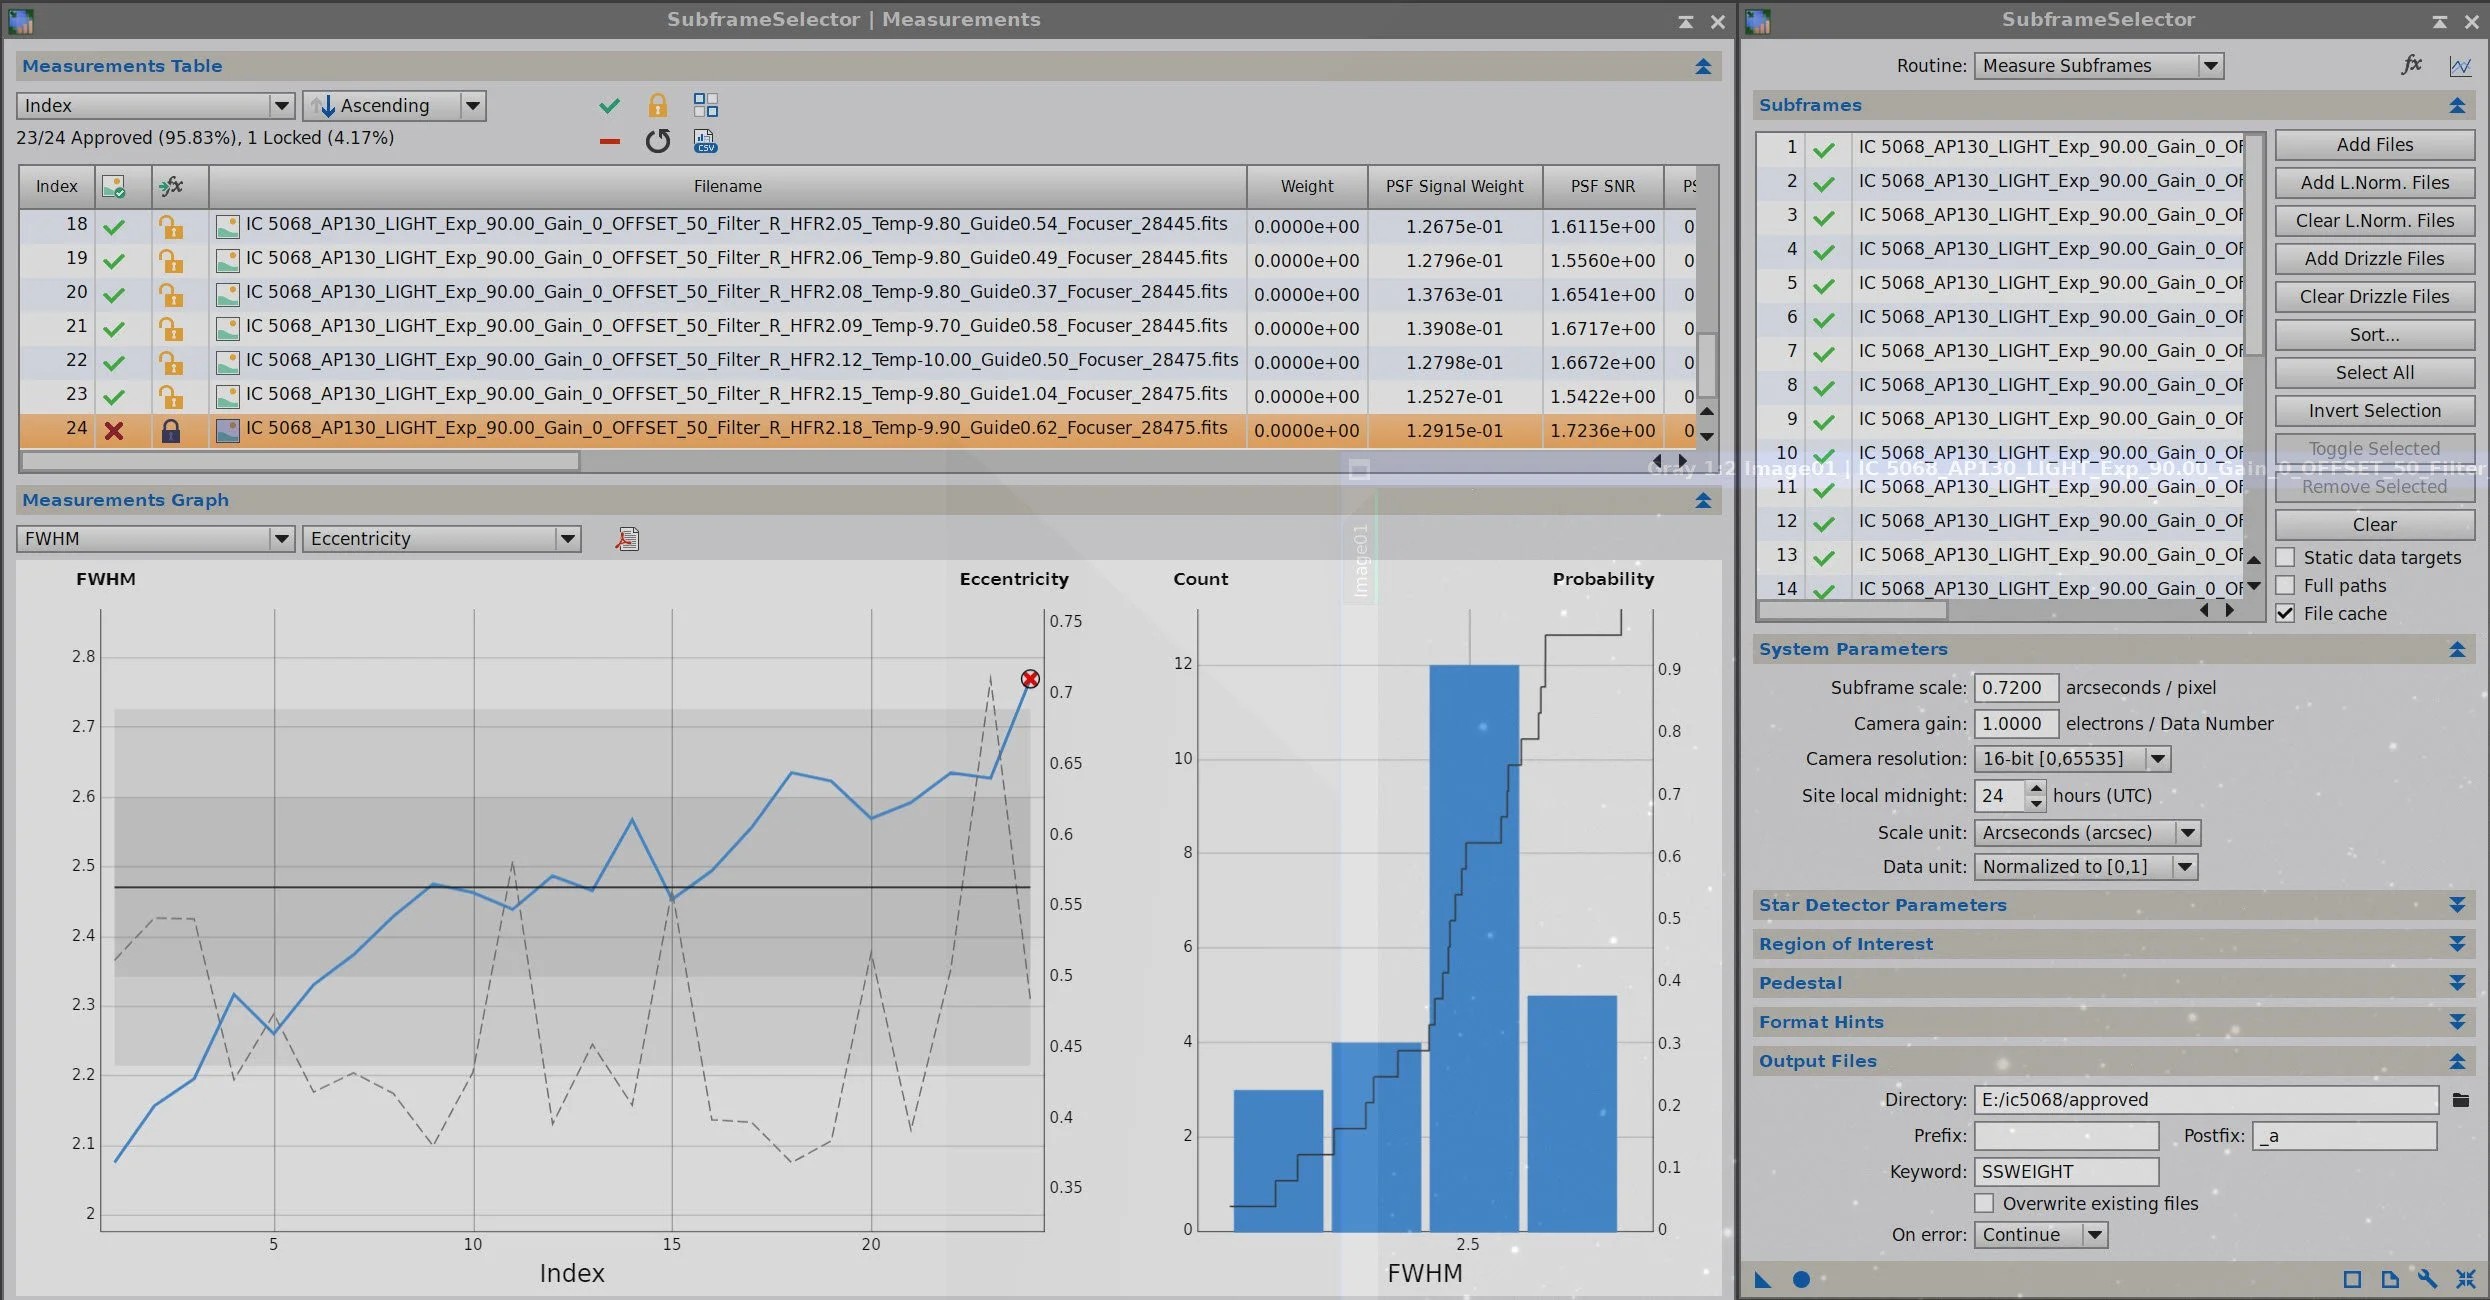The height and width of the screenshot is (1300, 2490).
Task: Click the Filename column header
Action: (x=727, y=186)
